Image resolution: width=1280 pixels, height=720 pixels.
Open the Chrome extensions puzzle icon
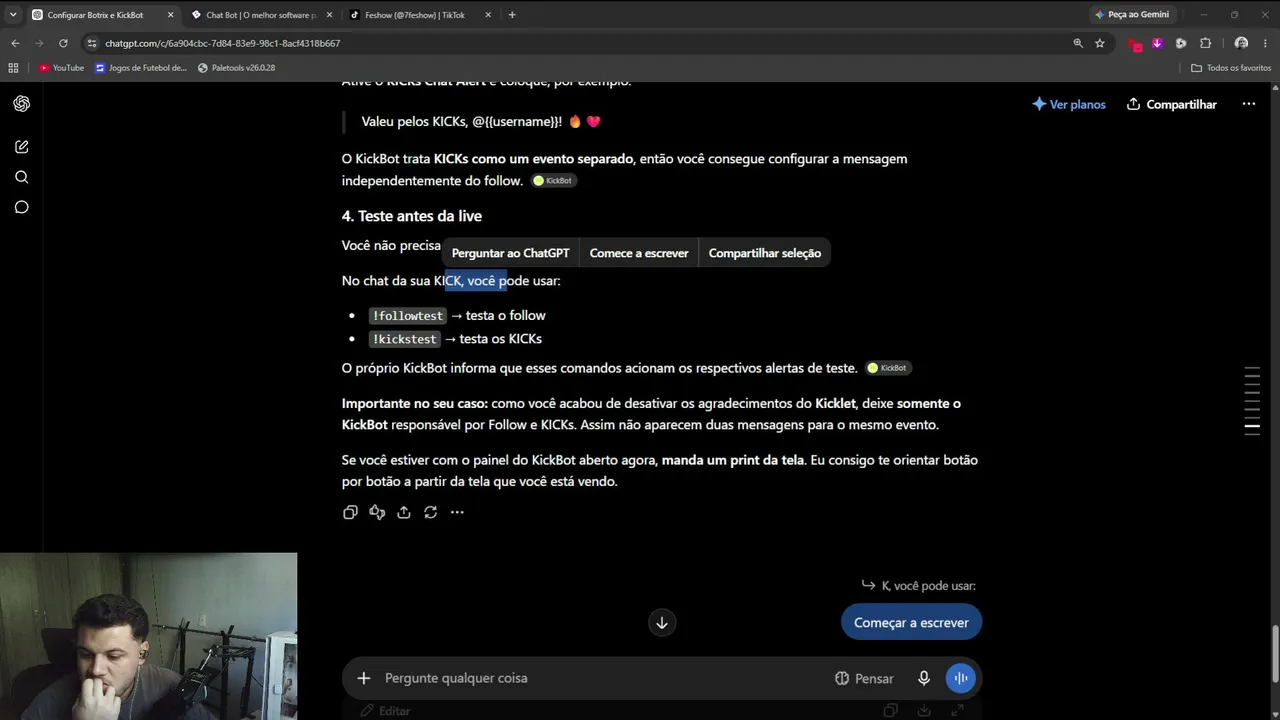point(1205,43)
